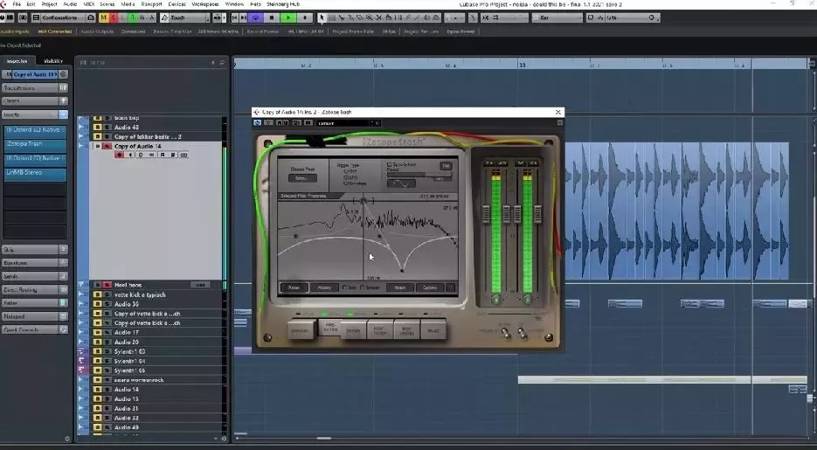Viewport: 817px width, 450px height.
Task: Mute the Audio 17 track
Action: tap(97, 332)
